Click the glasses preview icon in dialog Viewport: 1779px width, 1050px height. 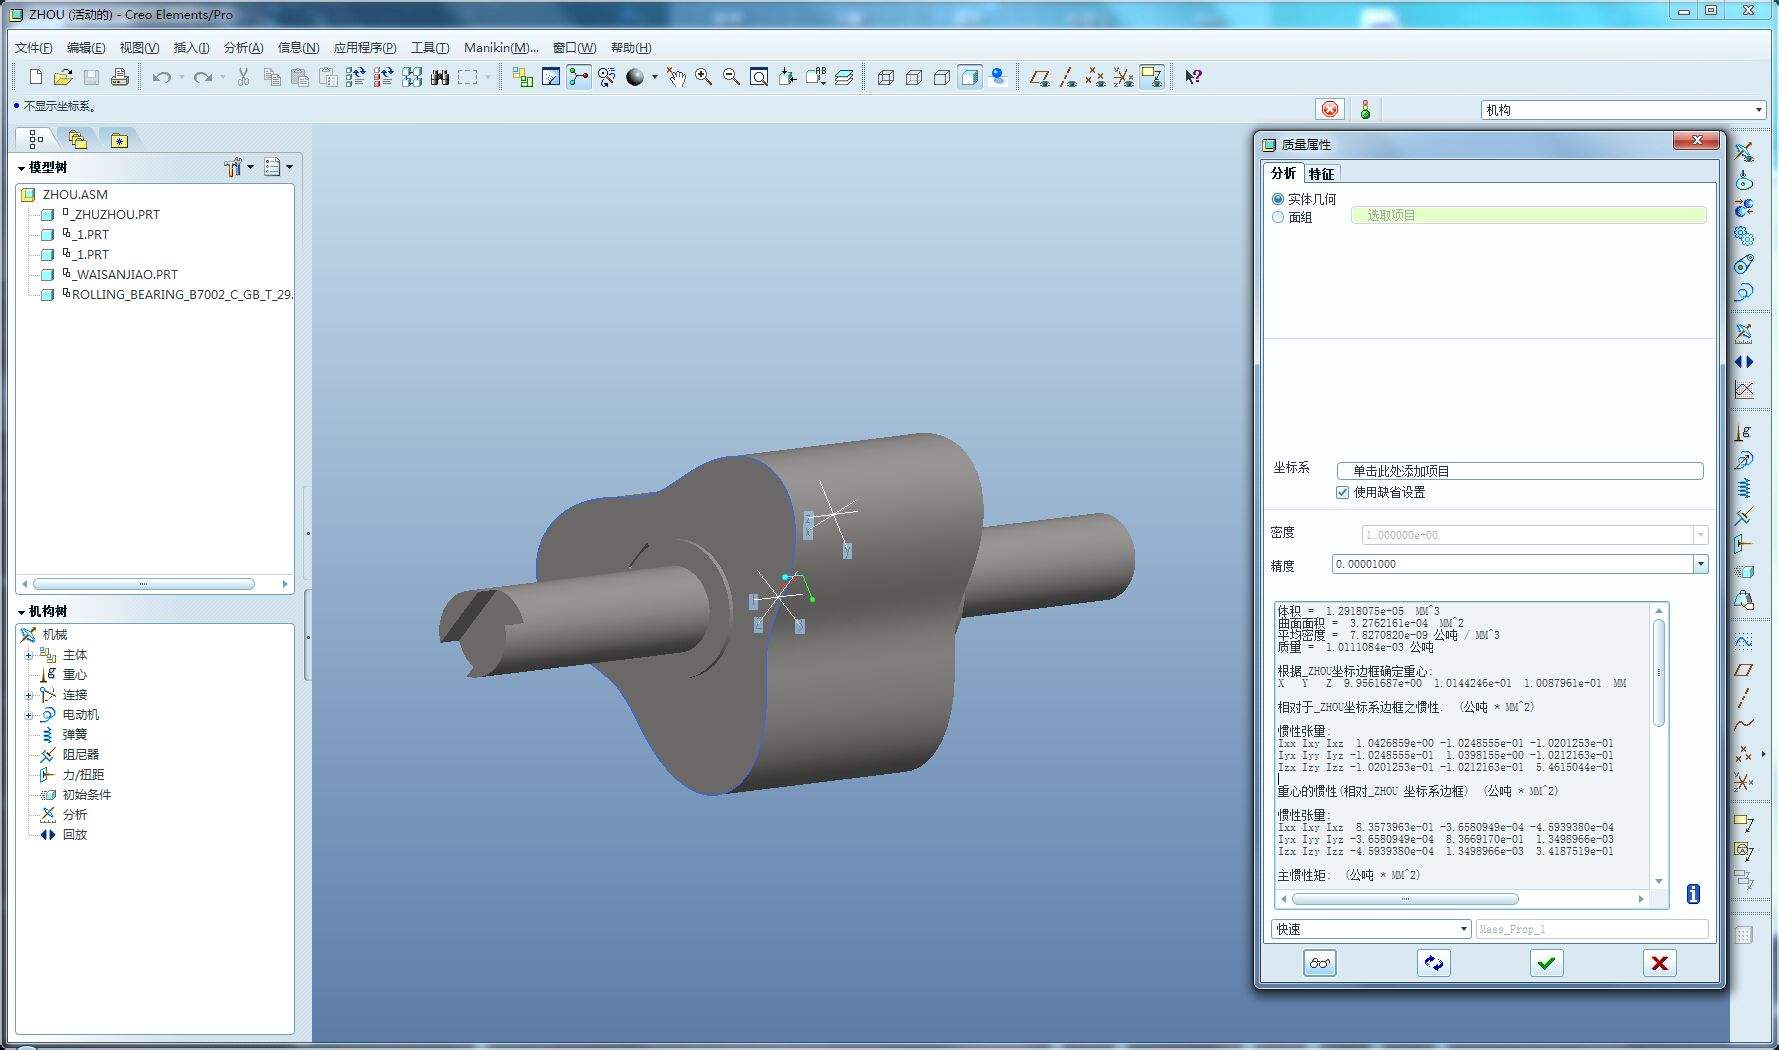pyautogui.click(x=1319, y=963)
